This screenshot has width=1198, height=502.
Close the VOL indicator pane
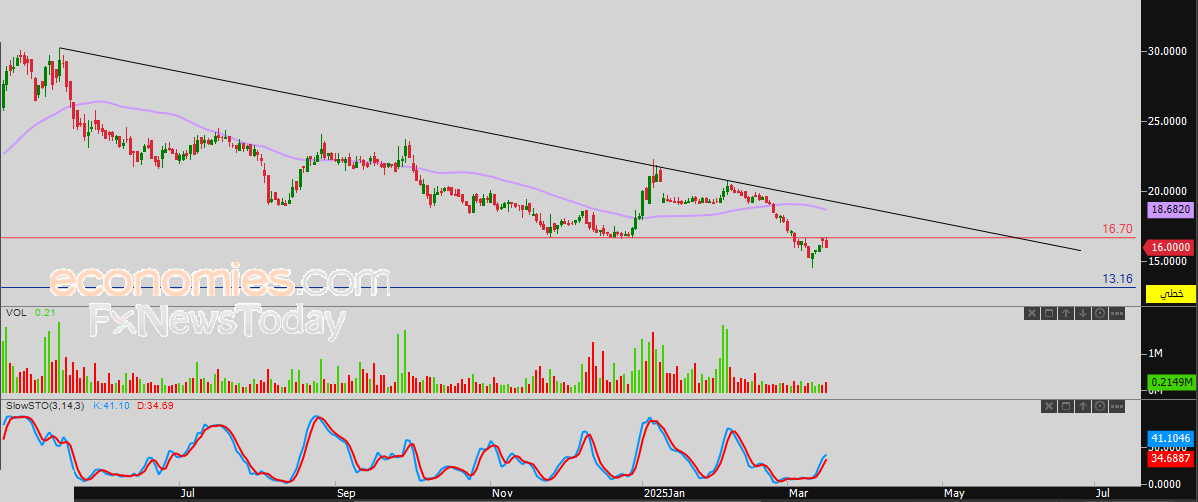tap(1032, 313)
